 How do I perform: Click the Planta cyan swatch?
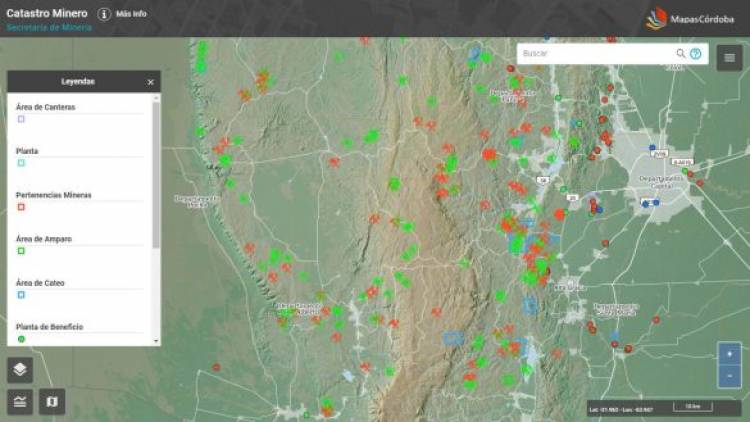point(21,163)
